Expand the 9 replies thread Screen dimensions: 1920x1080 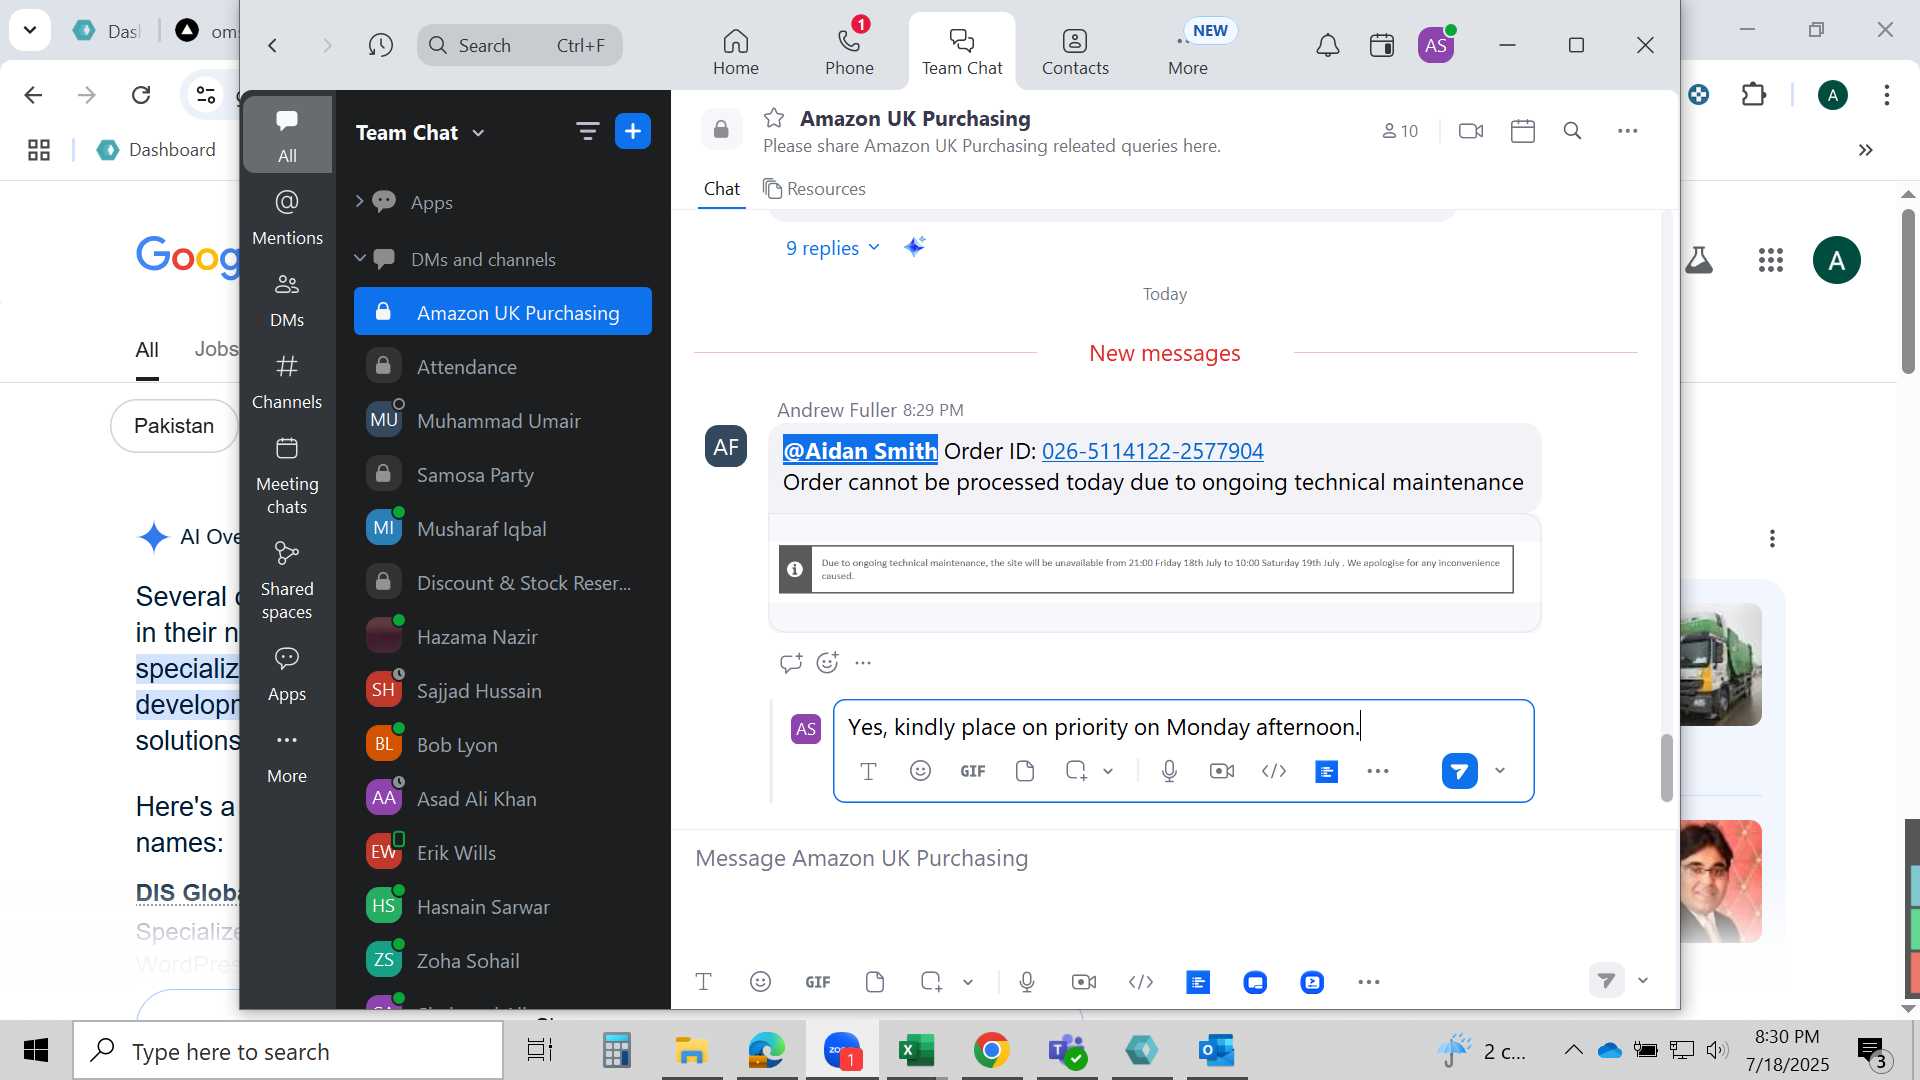click(833, 248)
